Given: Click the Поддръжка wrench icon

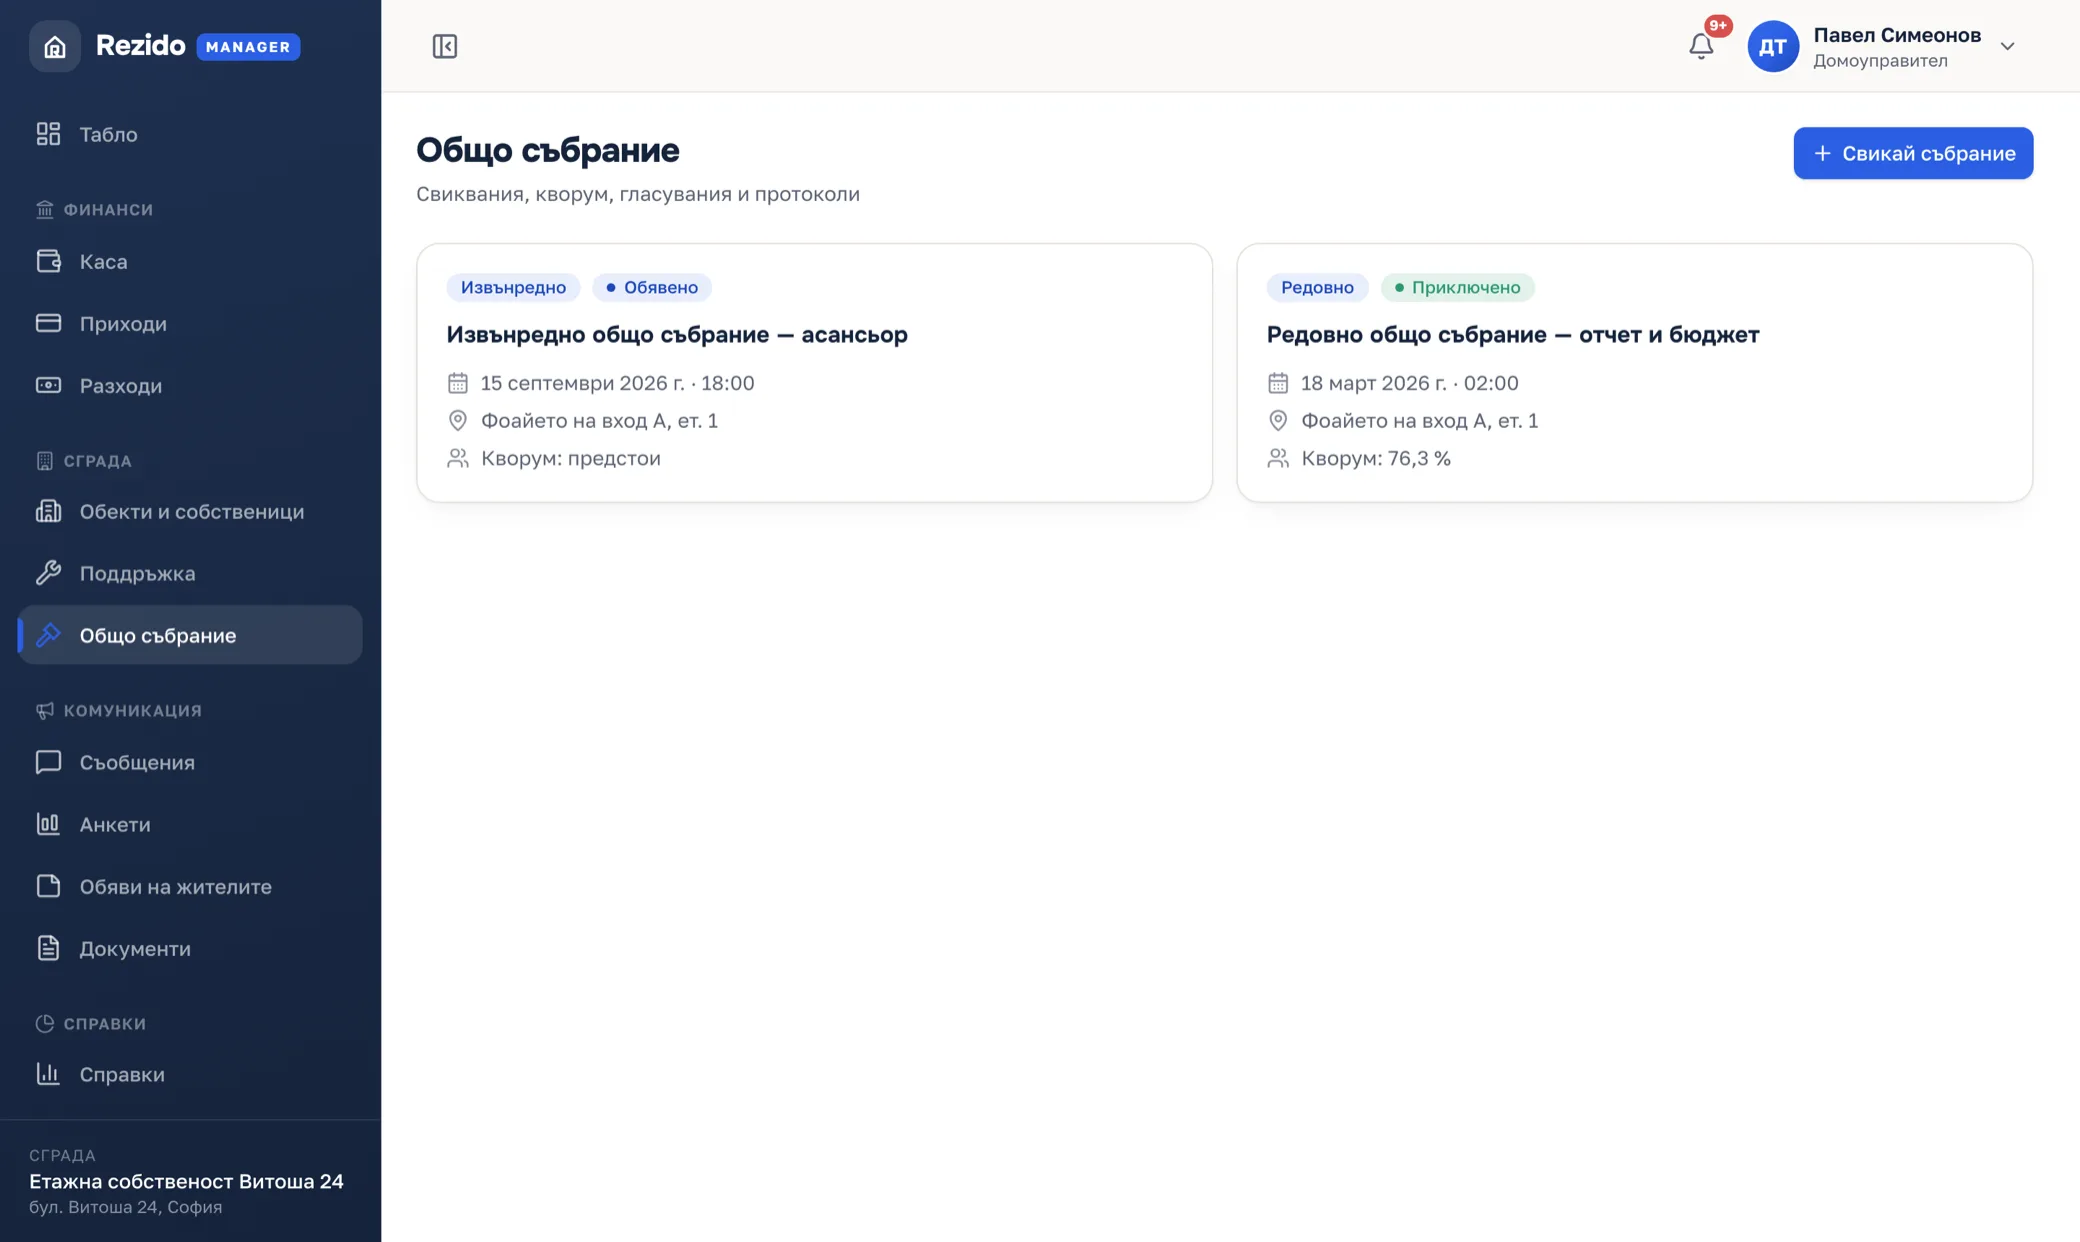Looking at the screenshot, I should coord(48,573).
